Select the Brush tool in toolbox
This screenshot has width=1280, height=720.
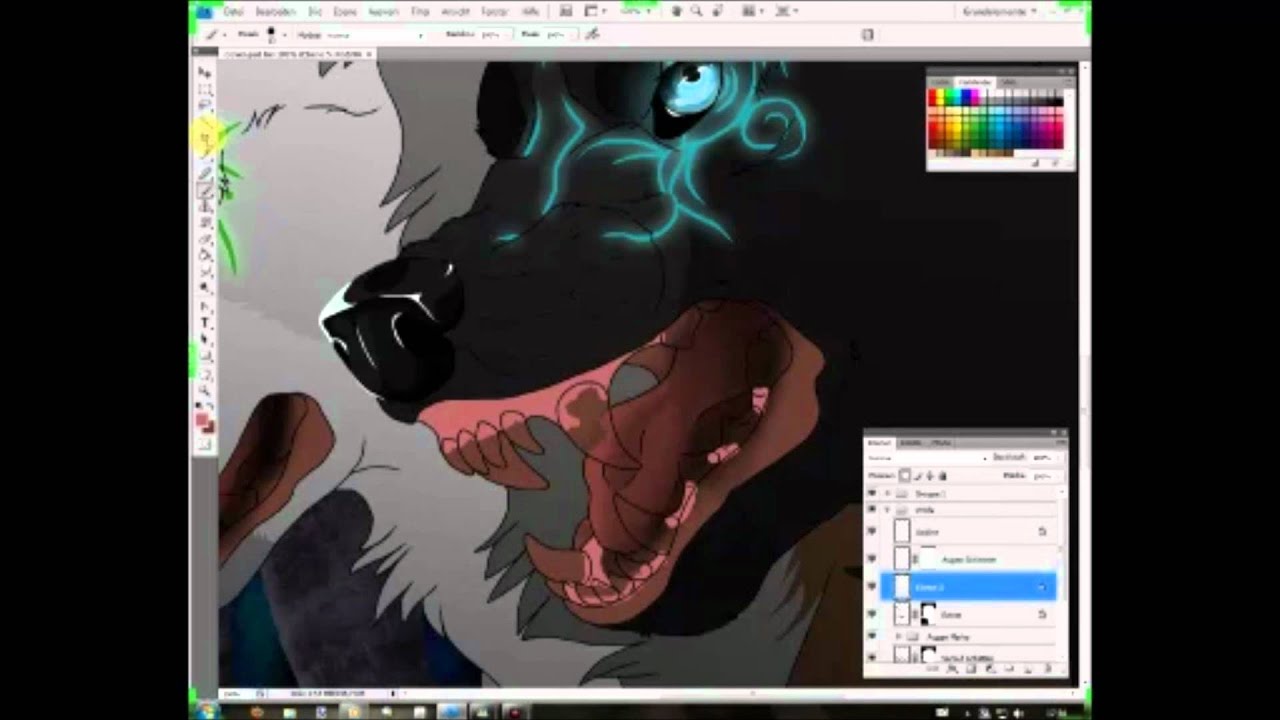click(205, 190)
